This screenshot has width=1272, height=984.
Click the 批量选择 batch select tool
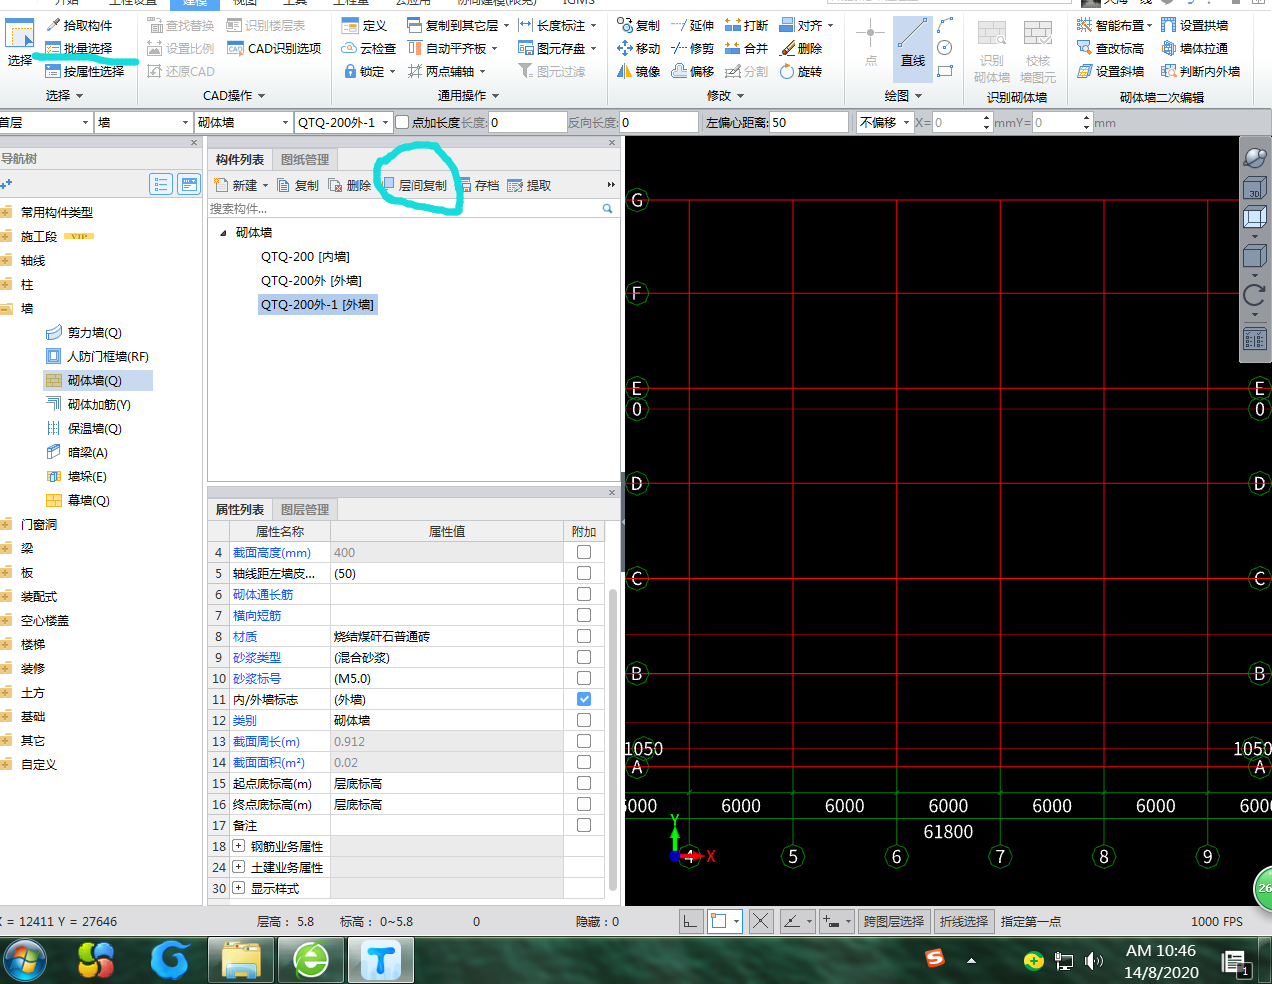coord(79,48)
